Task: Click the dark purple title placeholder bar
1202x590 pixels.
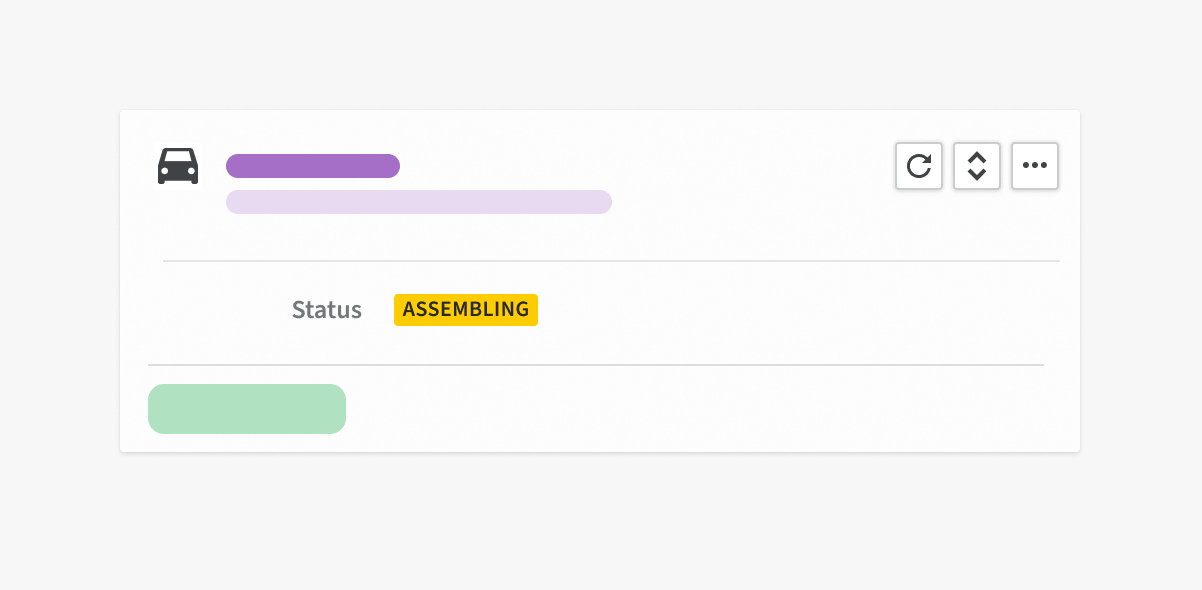Action: 313,166
